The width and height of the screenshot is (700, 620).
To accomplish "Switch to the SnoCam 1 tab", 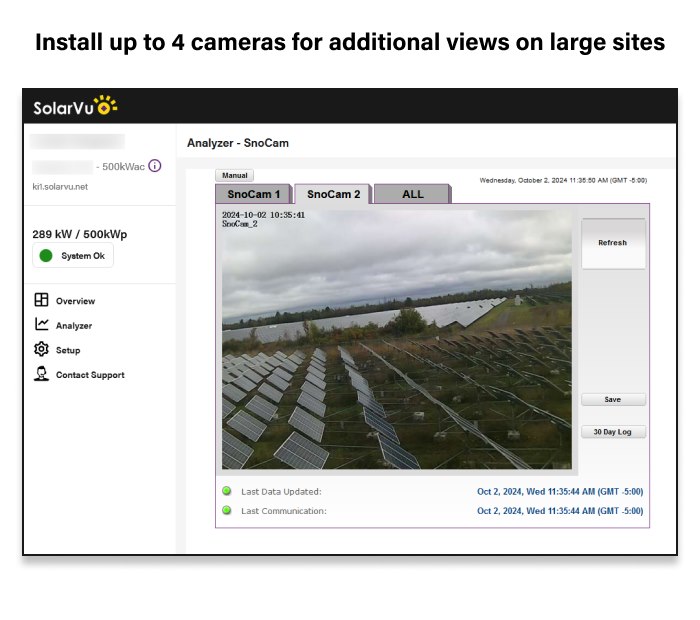I will [254, 194].
